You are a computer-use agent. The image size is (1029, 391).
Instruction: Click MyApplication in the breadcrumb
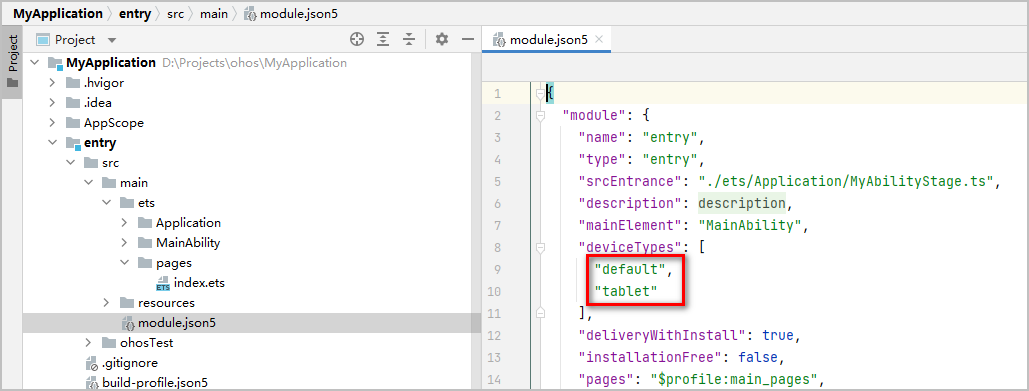point(58,13)
